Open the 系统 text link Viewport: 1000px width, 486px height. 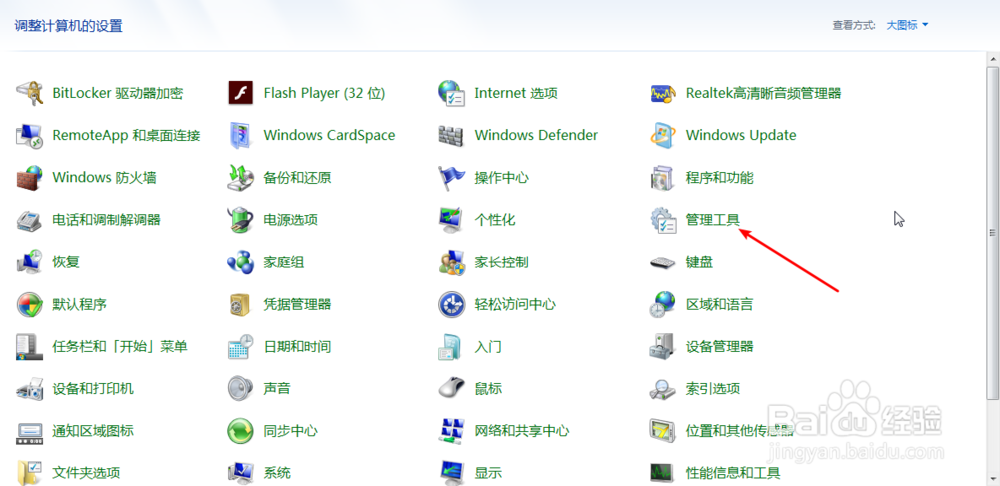pyautogui.click(x=277, y=473)
